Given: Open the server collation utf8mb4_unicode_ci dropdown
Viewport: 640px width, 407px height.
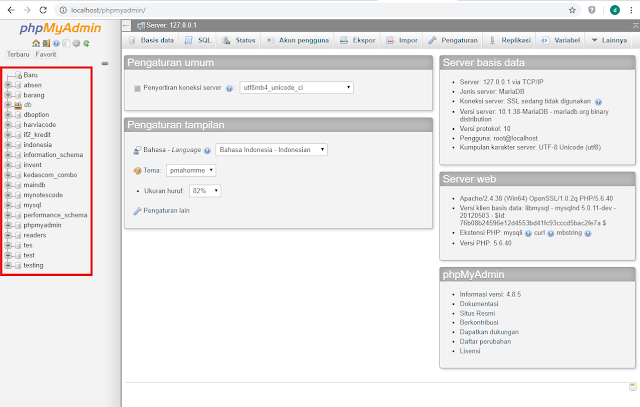Looking at the screenshot, I should [x=296, y=88].
